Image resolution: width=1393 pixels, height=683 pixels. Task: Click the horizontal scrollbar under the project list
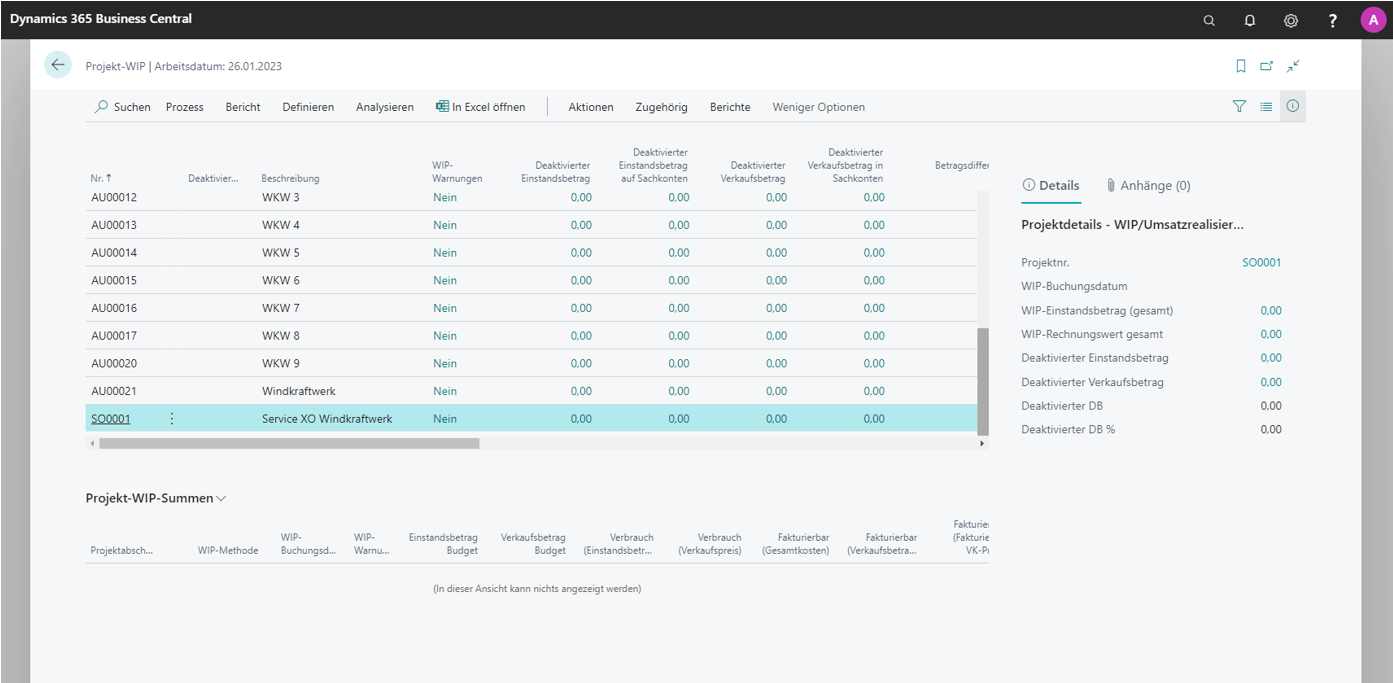coord(289,443)
